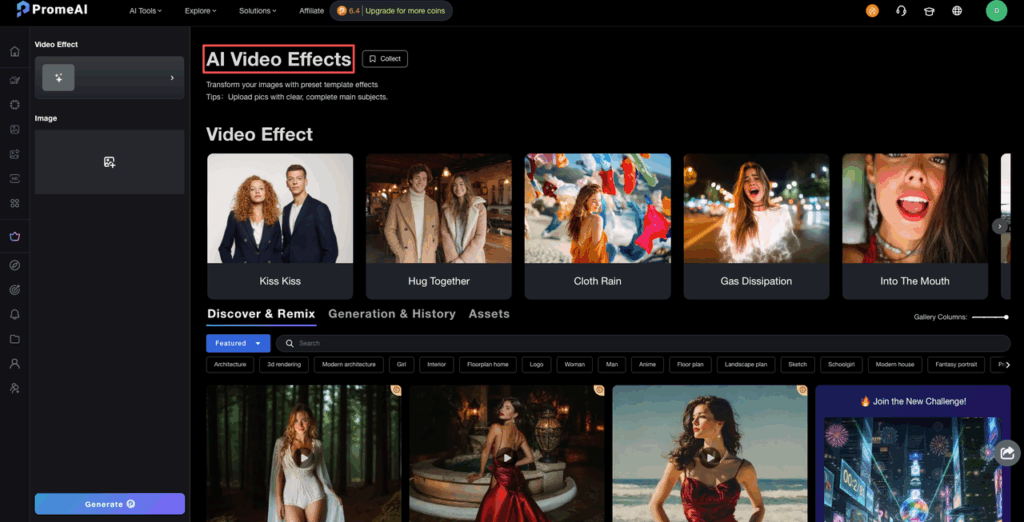Select the Architecture tag
Screen dimensions: 1024x522
[x=230, y=365]
